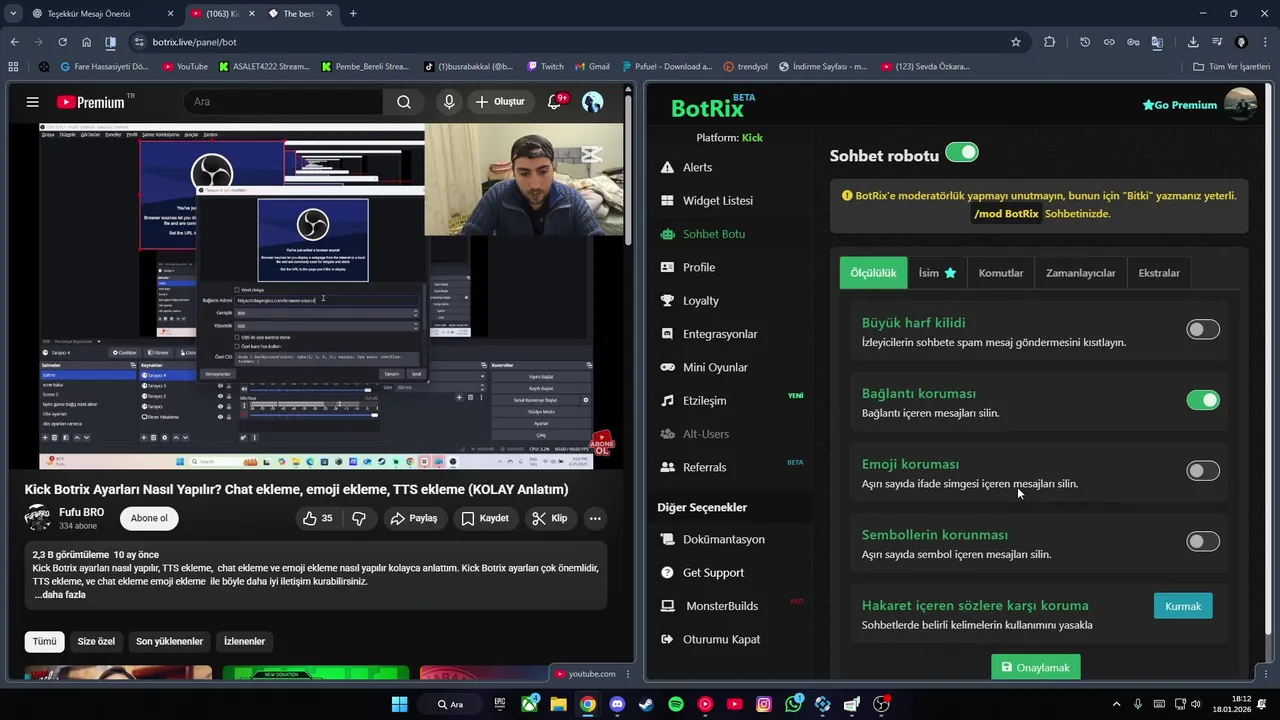Switch to the Zamanlayıcılar tab
Screen dimensions: 1280x720
(1080, 273)
